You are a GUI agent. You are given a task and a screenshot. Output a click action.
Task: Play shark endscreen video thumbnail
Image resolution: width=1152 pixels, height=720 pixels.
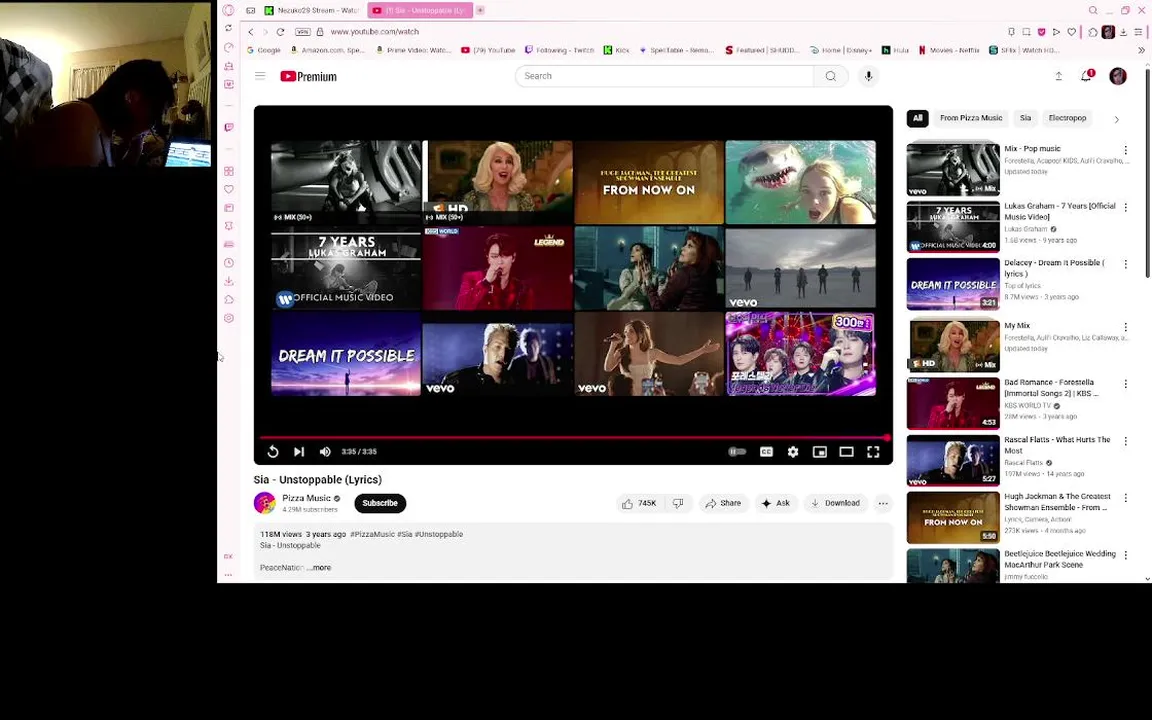(x=800, y=182)
